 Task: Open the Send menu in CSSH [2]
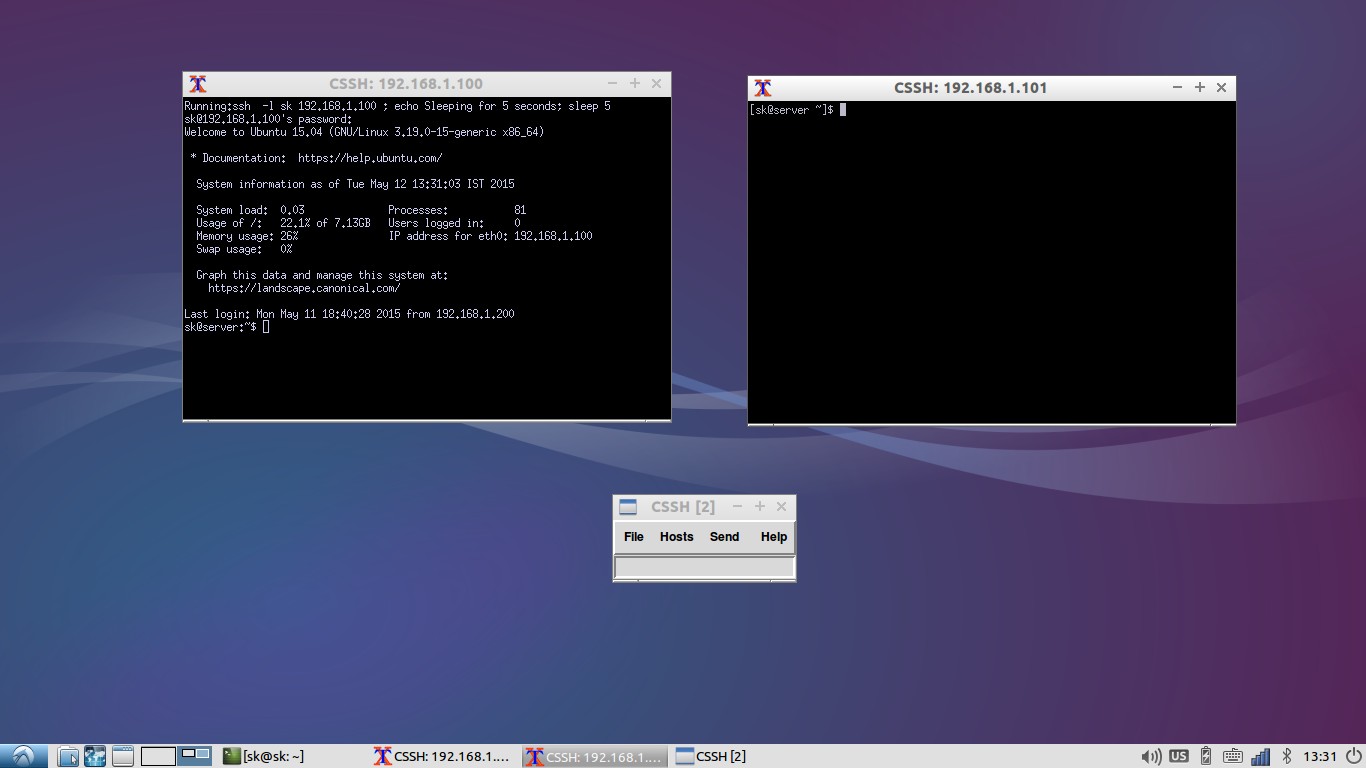point(725,537)
